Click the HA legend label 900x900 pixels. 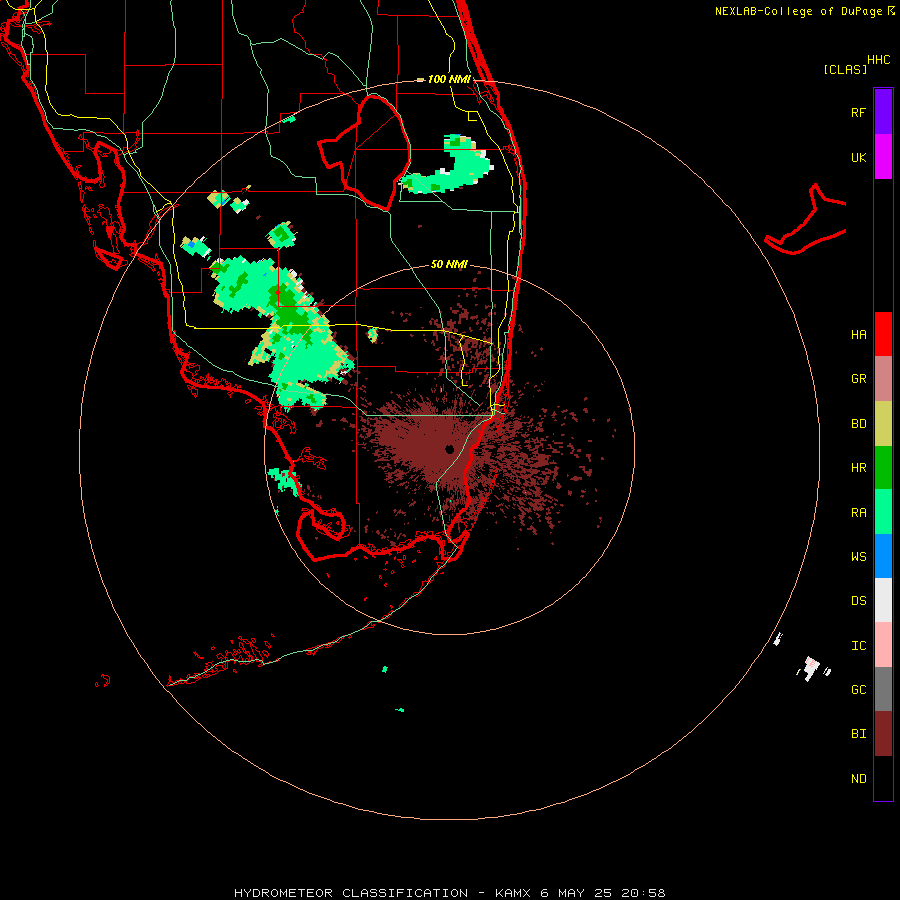pos(858,334)
